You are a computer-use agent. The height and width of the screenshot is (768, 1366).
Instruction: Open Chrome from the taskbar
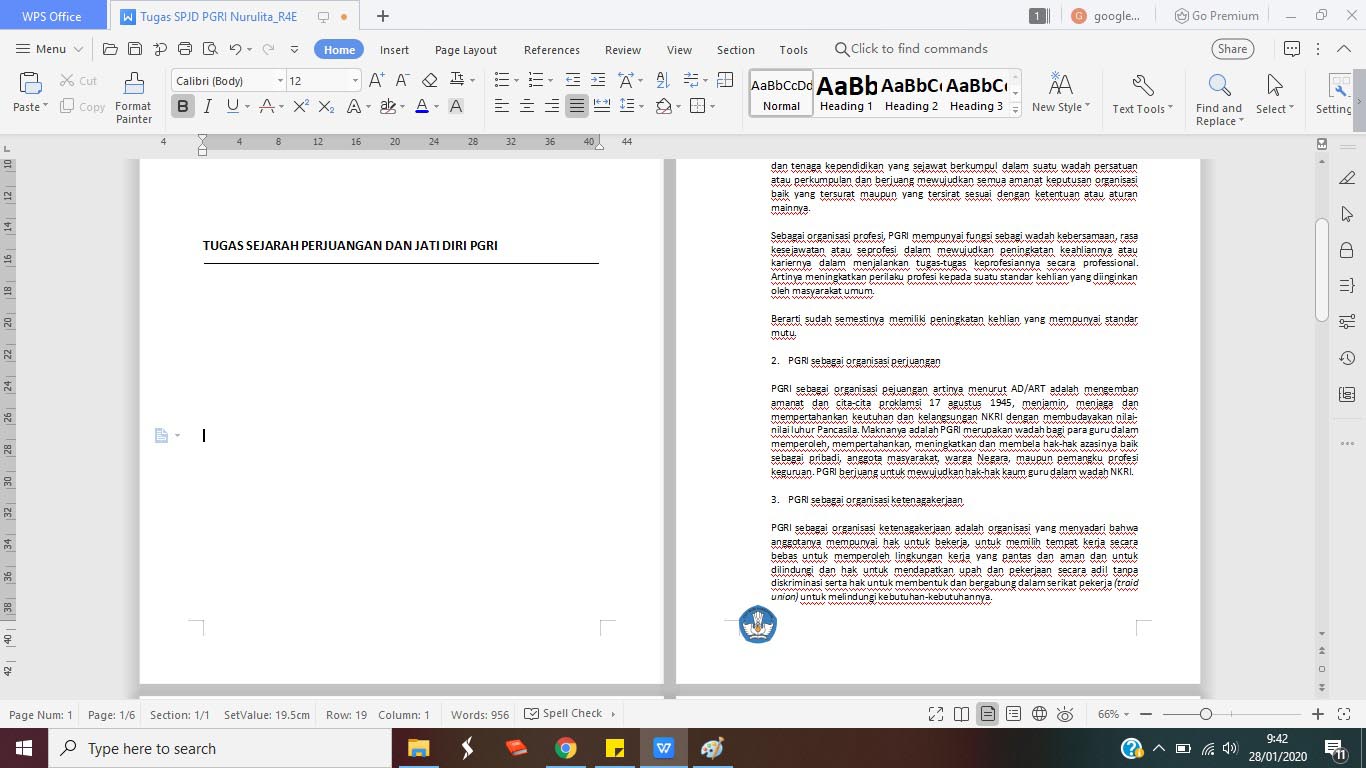(x=563, y=747)
